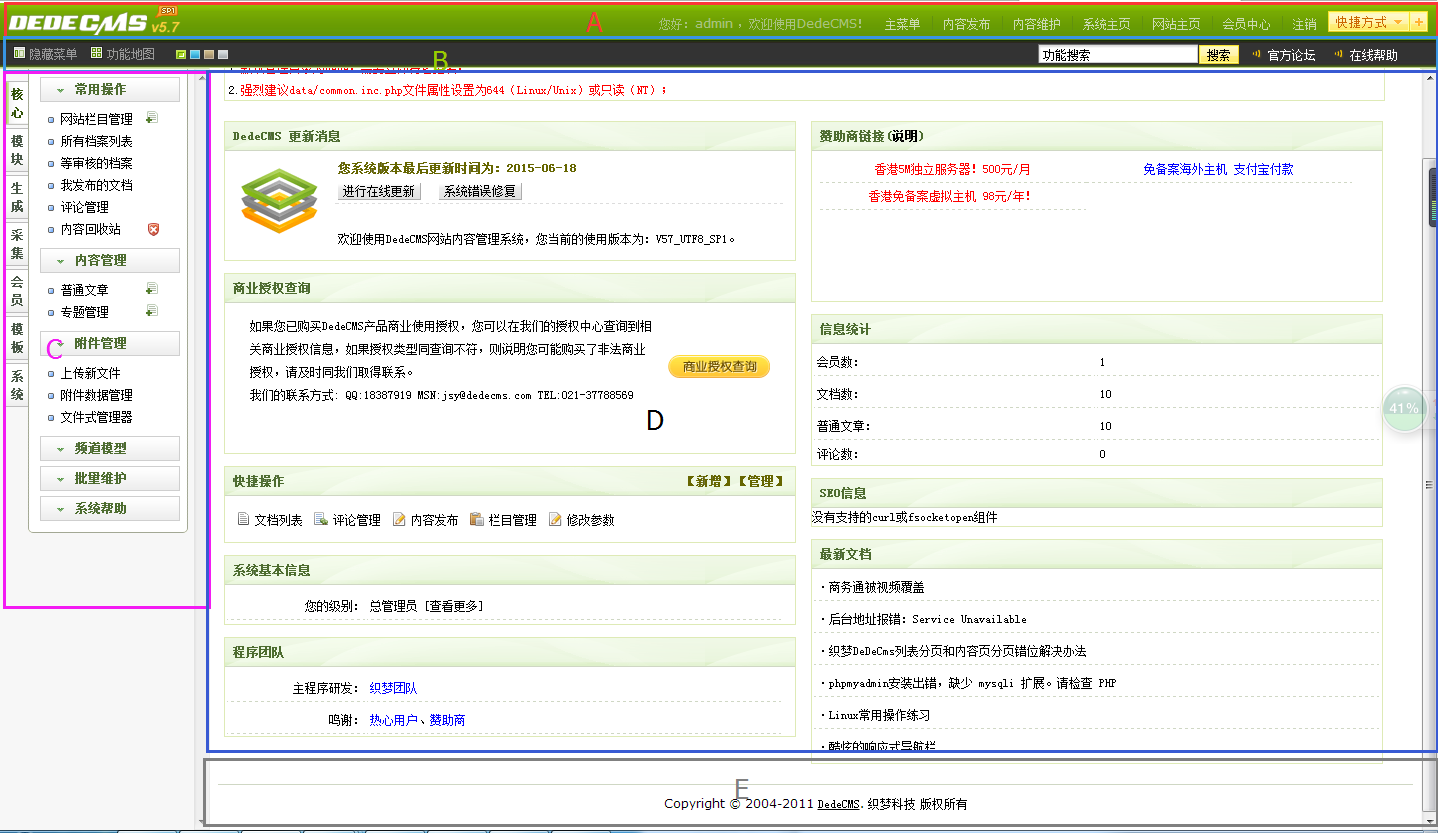Select the 内容发布 quick operation icon
The image size is (1438, 833).
click(x=401, y=517)
